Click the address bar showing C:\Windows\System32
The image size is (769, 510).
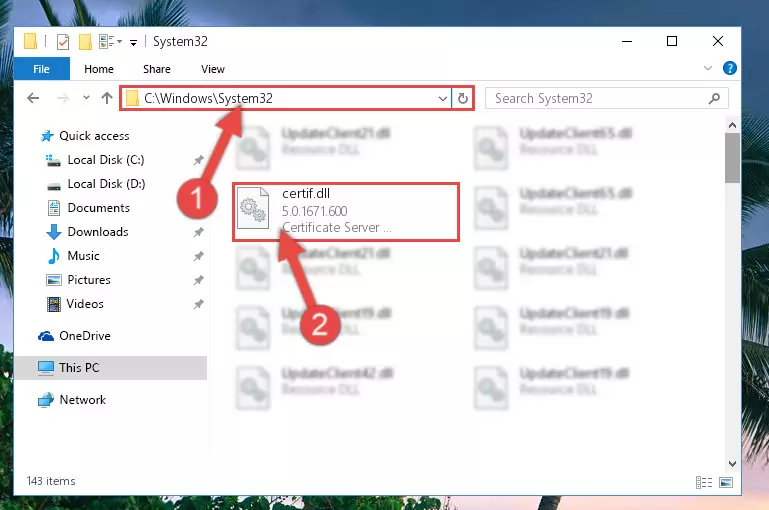285,98
